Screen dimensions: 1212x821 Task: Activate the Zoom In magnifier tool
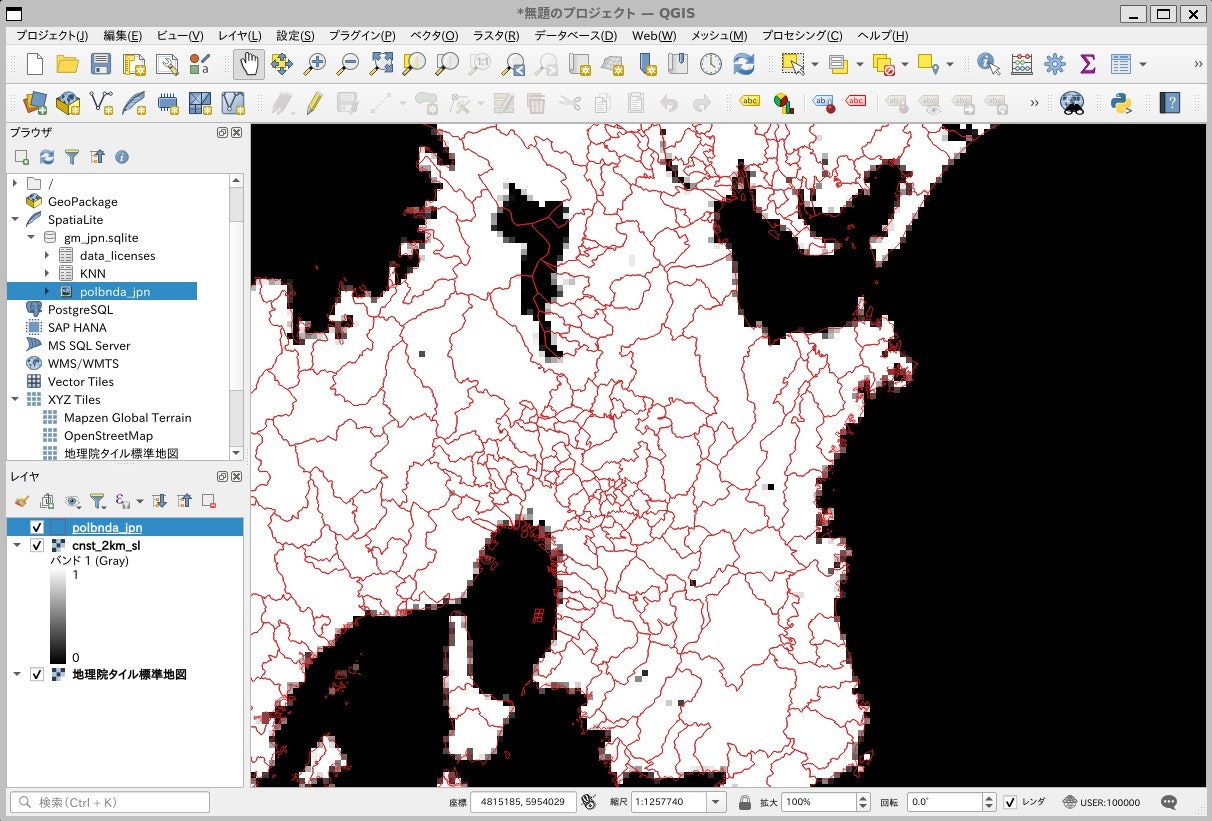tap(316, 63)
